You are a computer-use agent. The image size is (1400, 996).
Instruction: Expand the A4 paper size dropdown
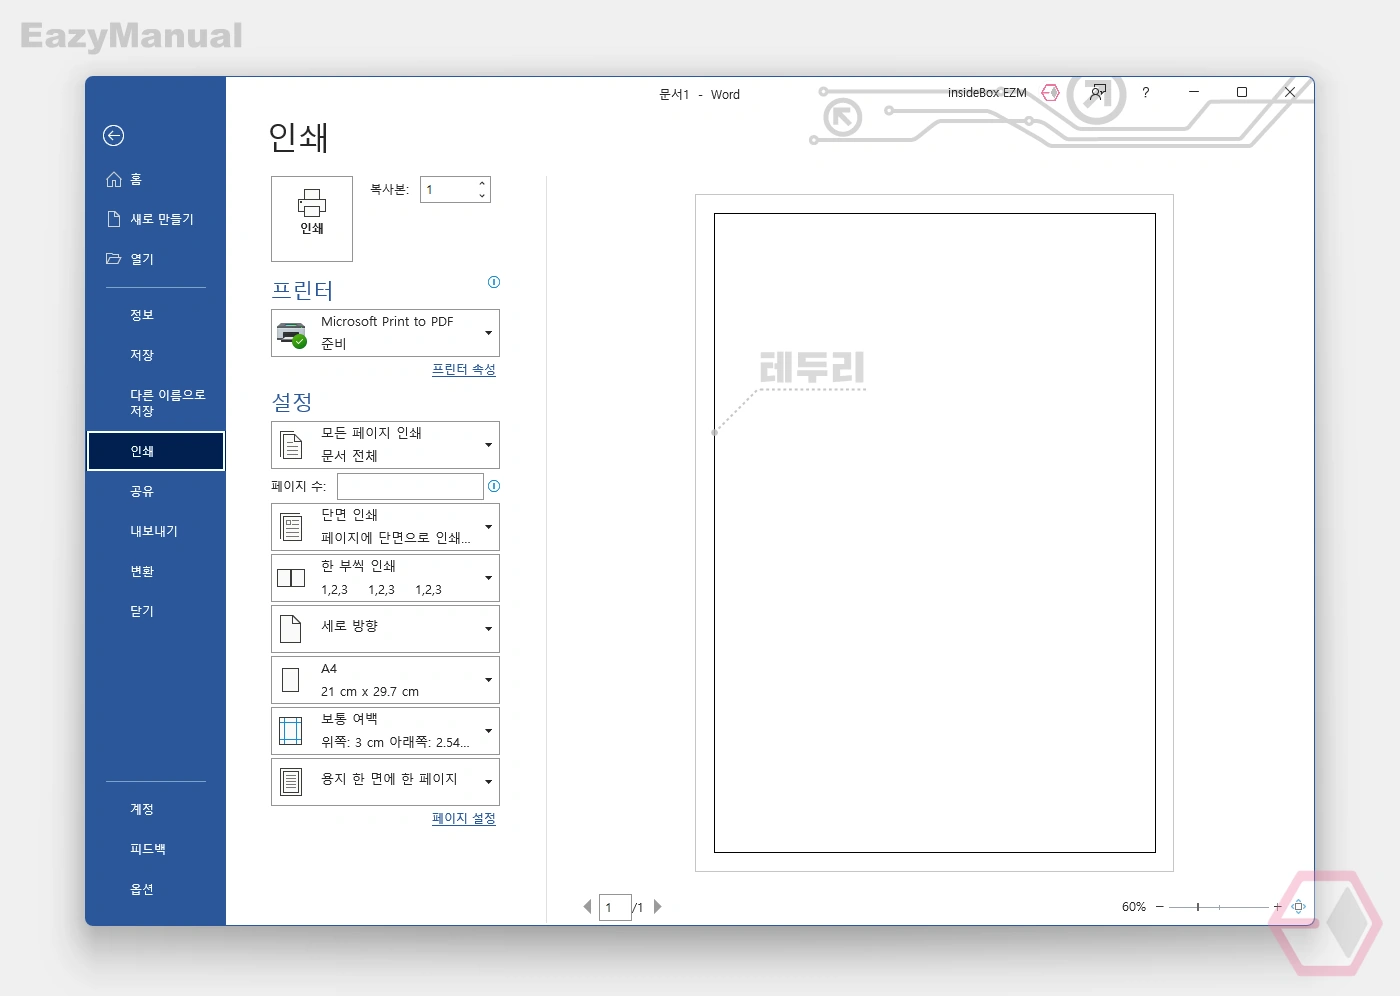[x=385, y=680]
